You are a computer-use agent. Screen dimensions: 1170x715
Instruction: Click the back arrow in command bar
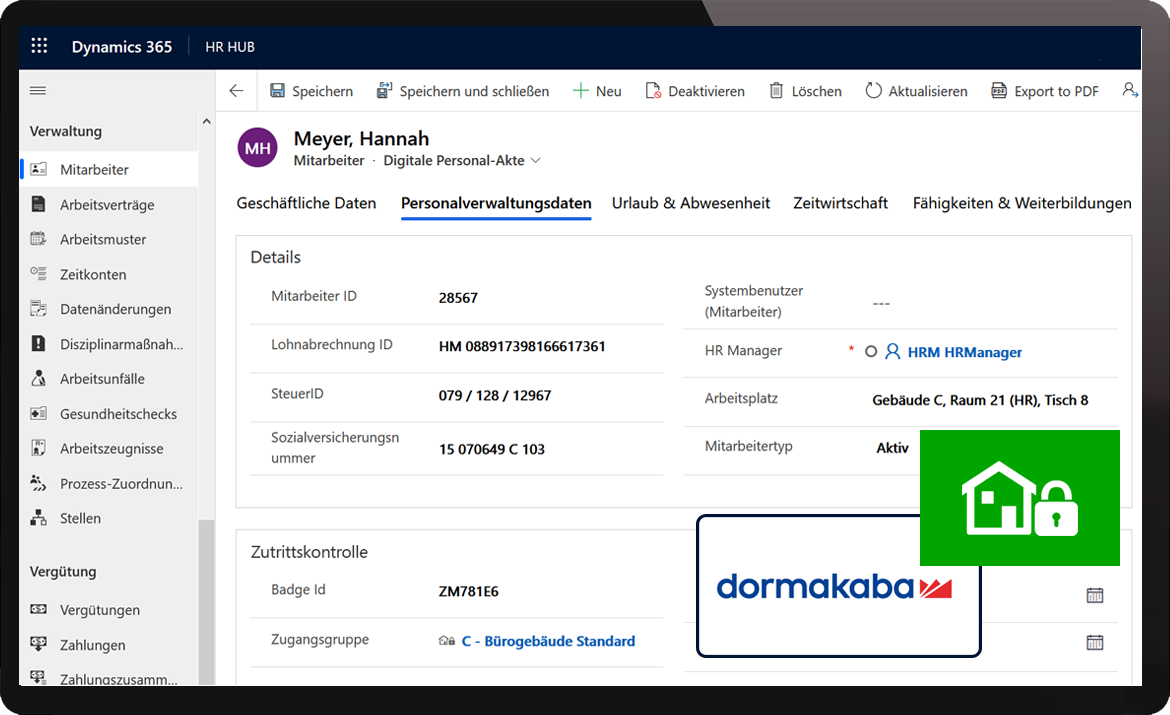pyautogui.click(x=236, y=91)
